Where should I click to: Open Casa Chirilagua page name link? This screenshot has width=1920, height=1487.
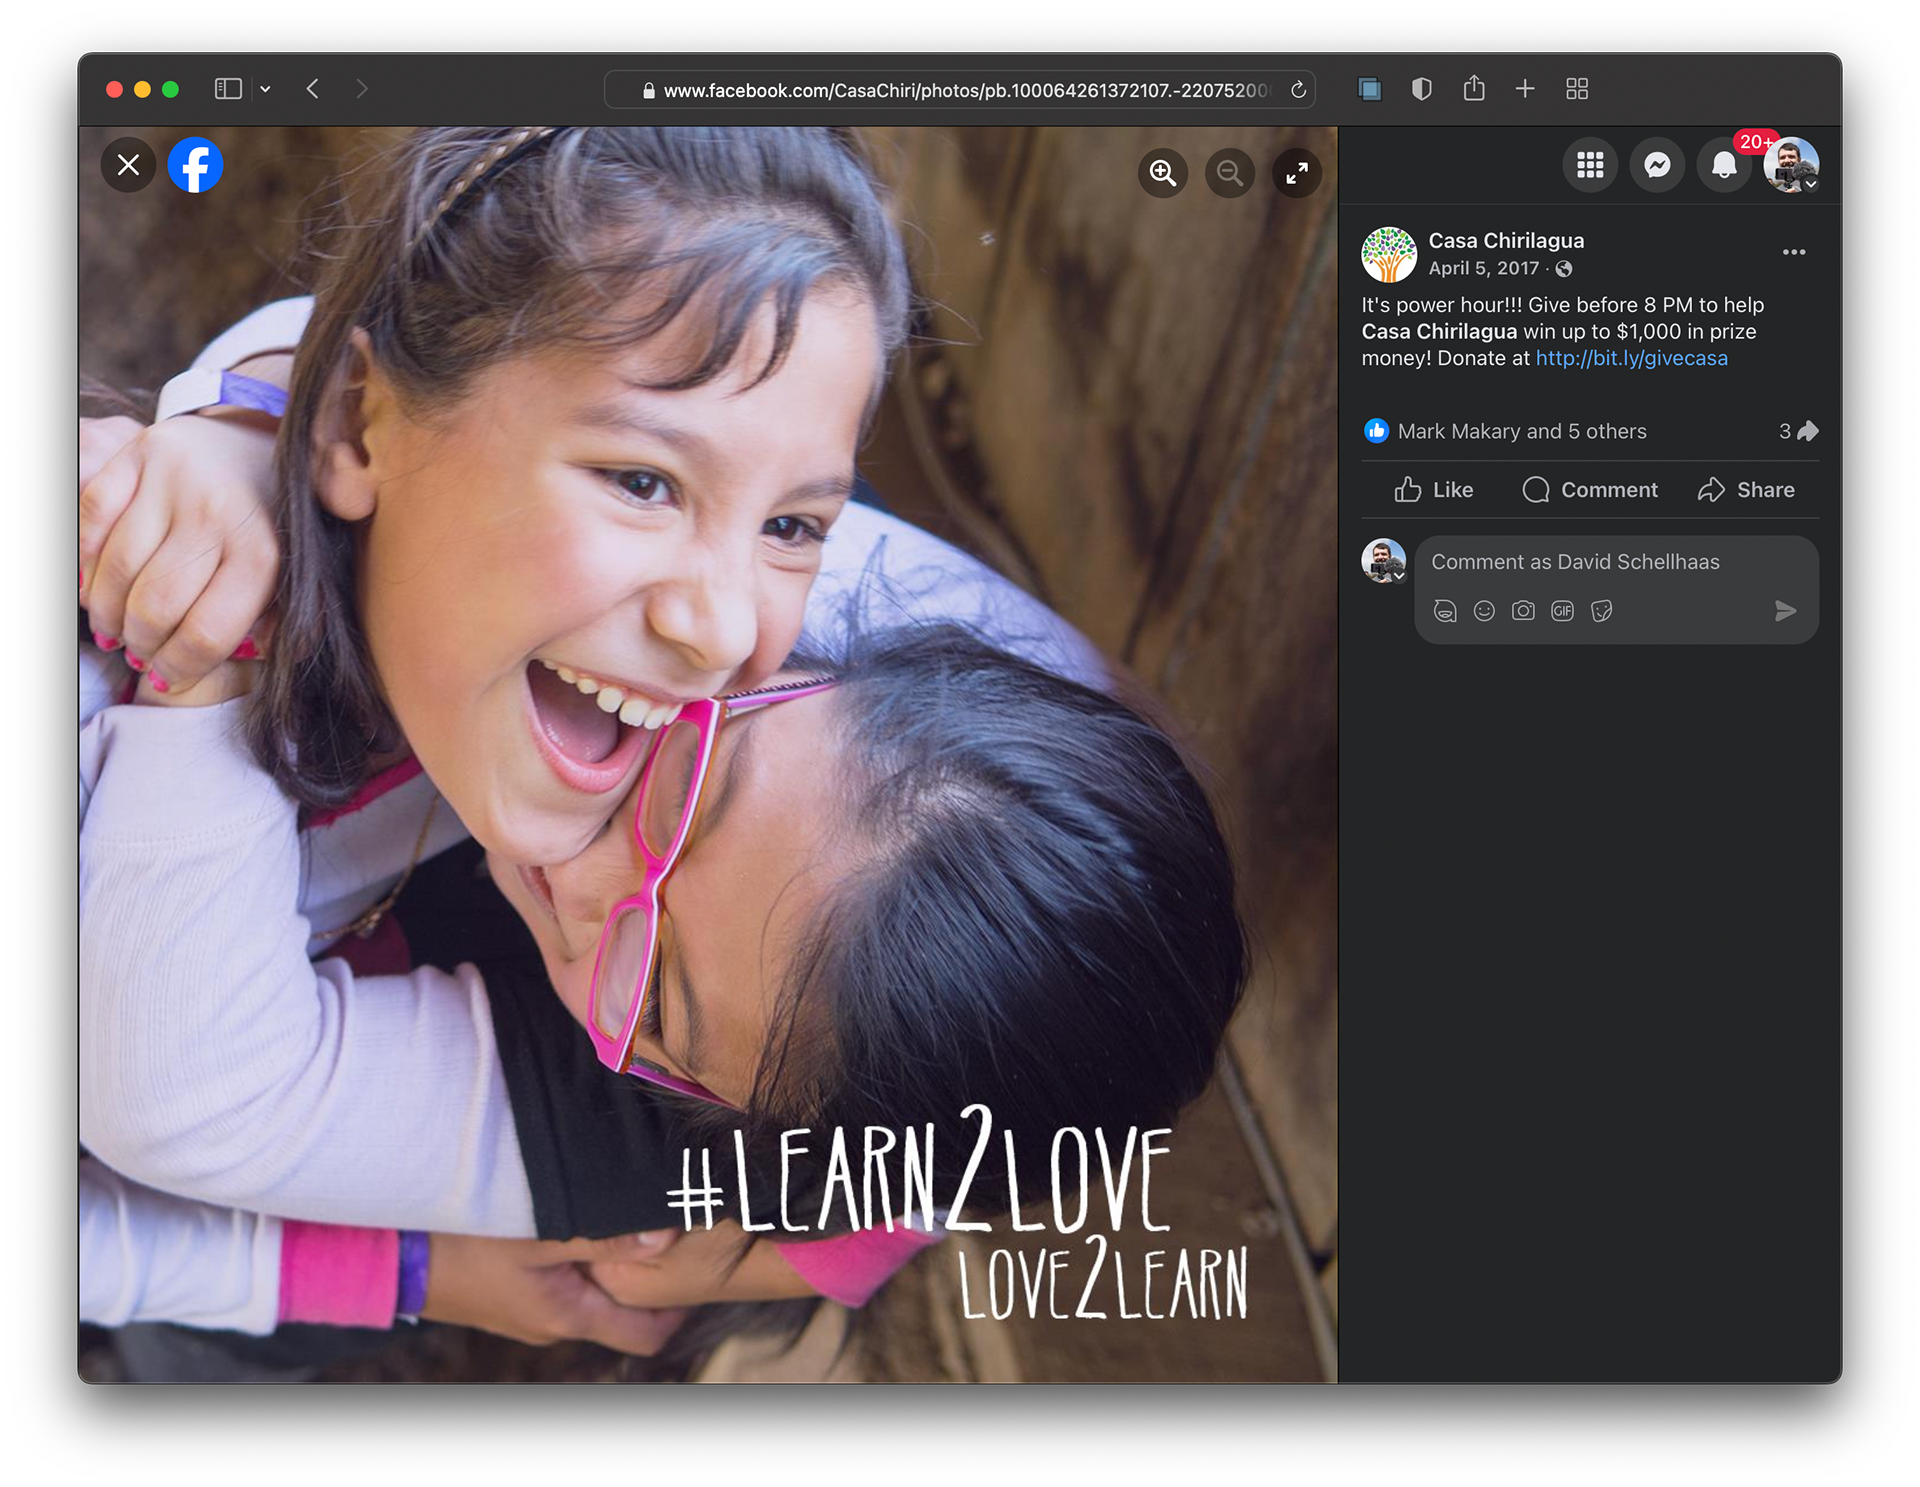[1506, 241]
